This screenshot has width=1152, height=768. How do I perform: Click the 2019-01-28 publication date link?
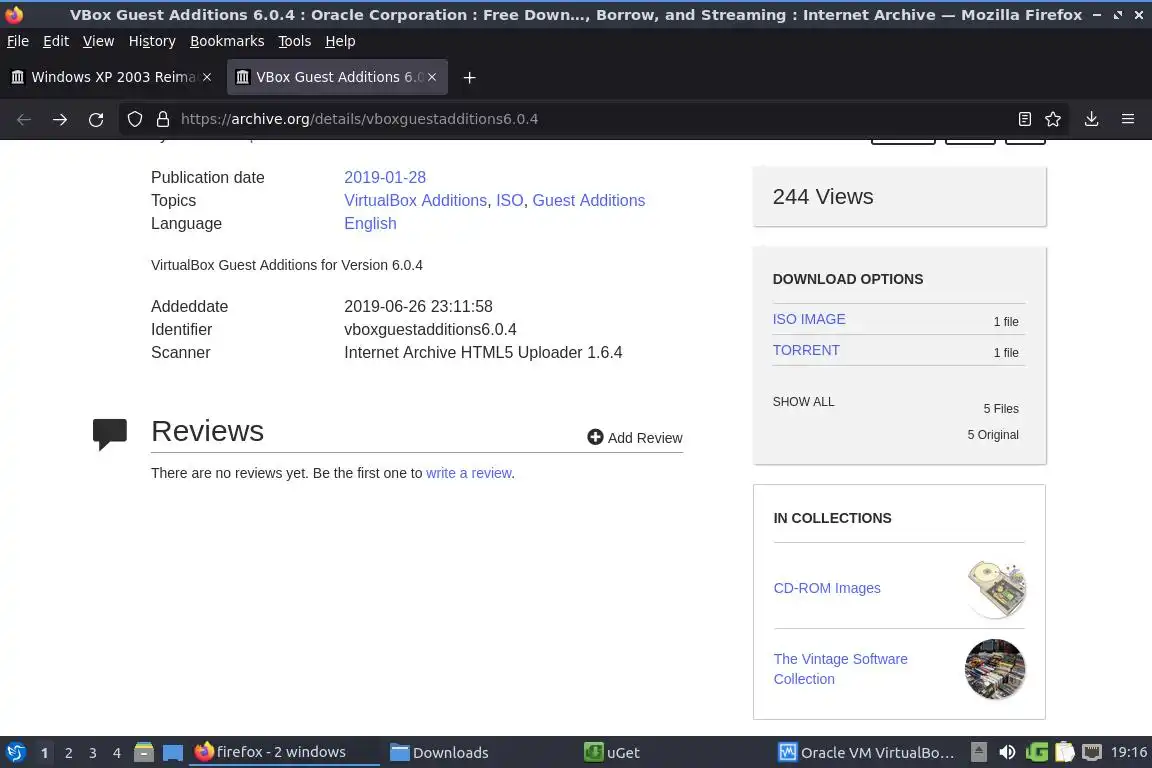coord(385,177)
